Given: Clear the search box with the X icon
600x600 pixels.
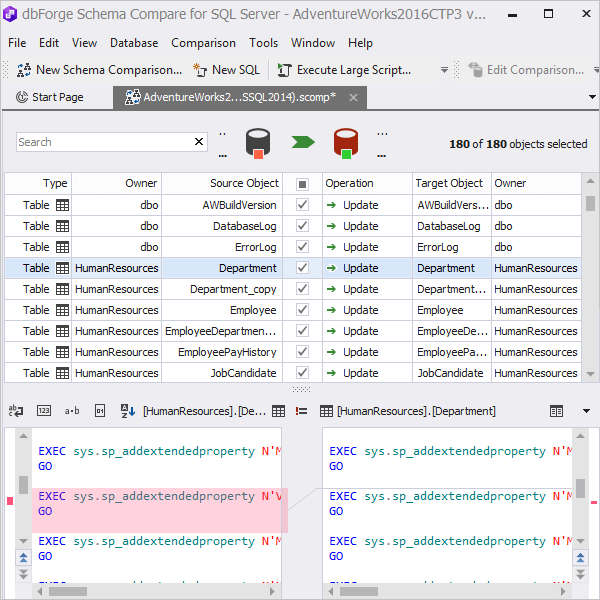Looking at the screenshot, I should click(199, 142).
